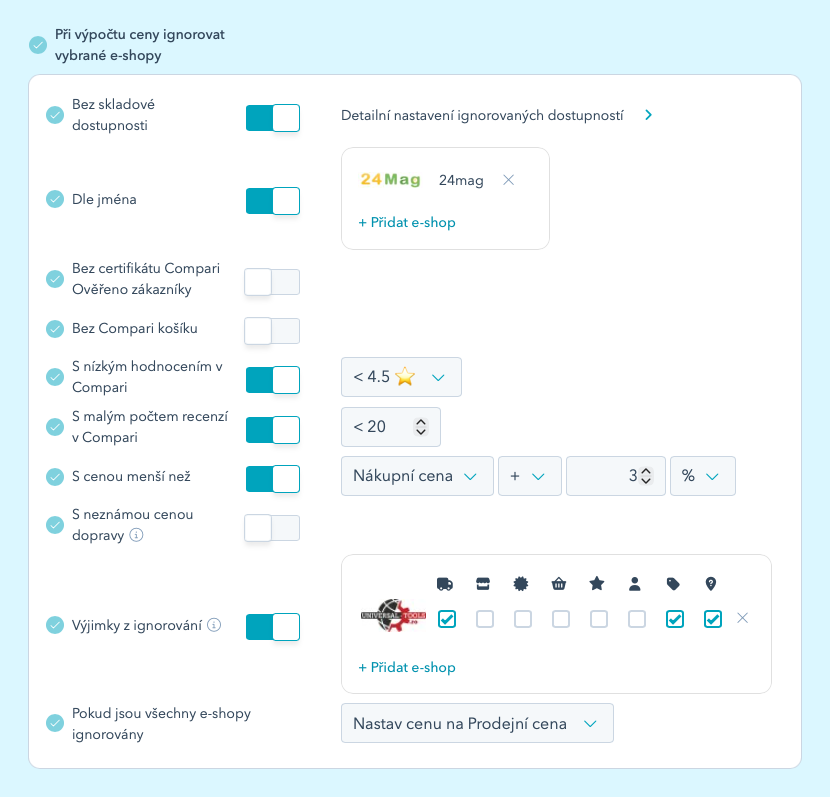Enable S neznámou cenou dopravy toggle
This screenshot has height=797, width=830.
pos(272,528)
